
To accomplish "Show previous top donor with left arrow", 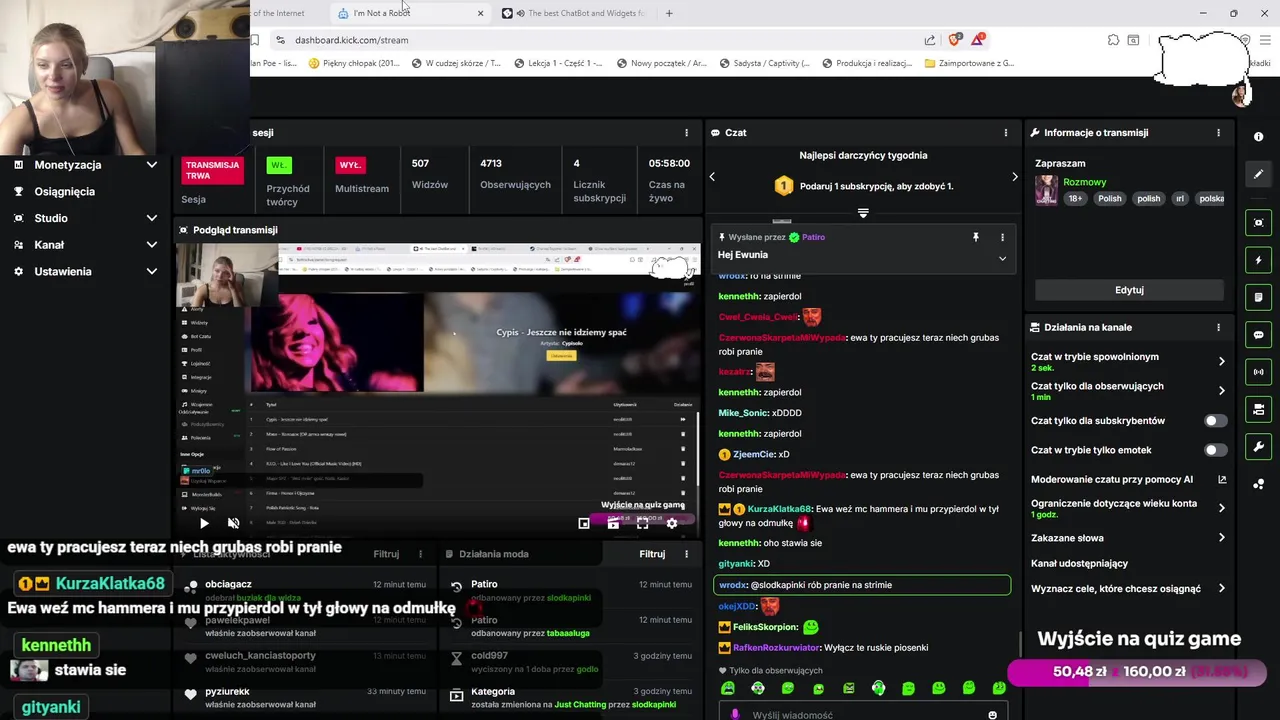I will pos(712,177).
